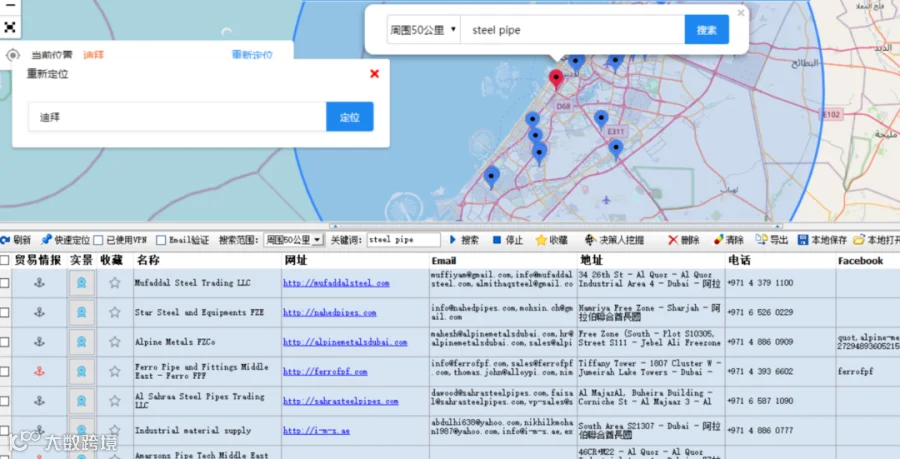Open i-m-s.ae website link

point(316,430)
